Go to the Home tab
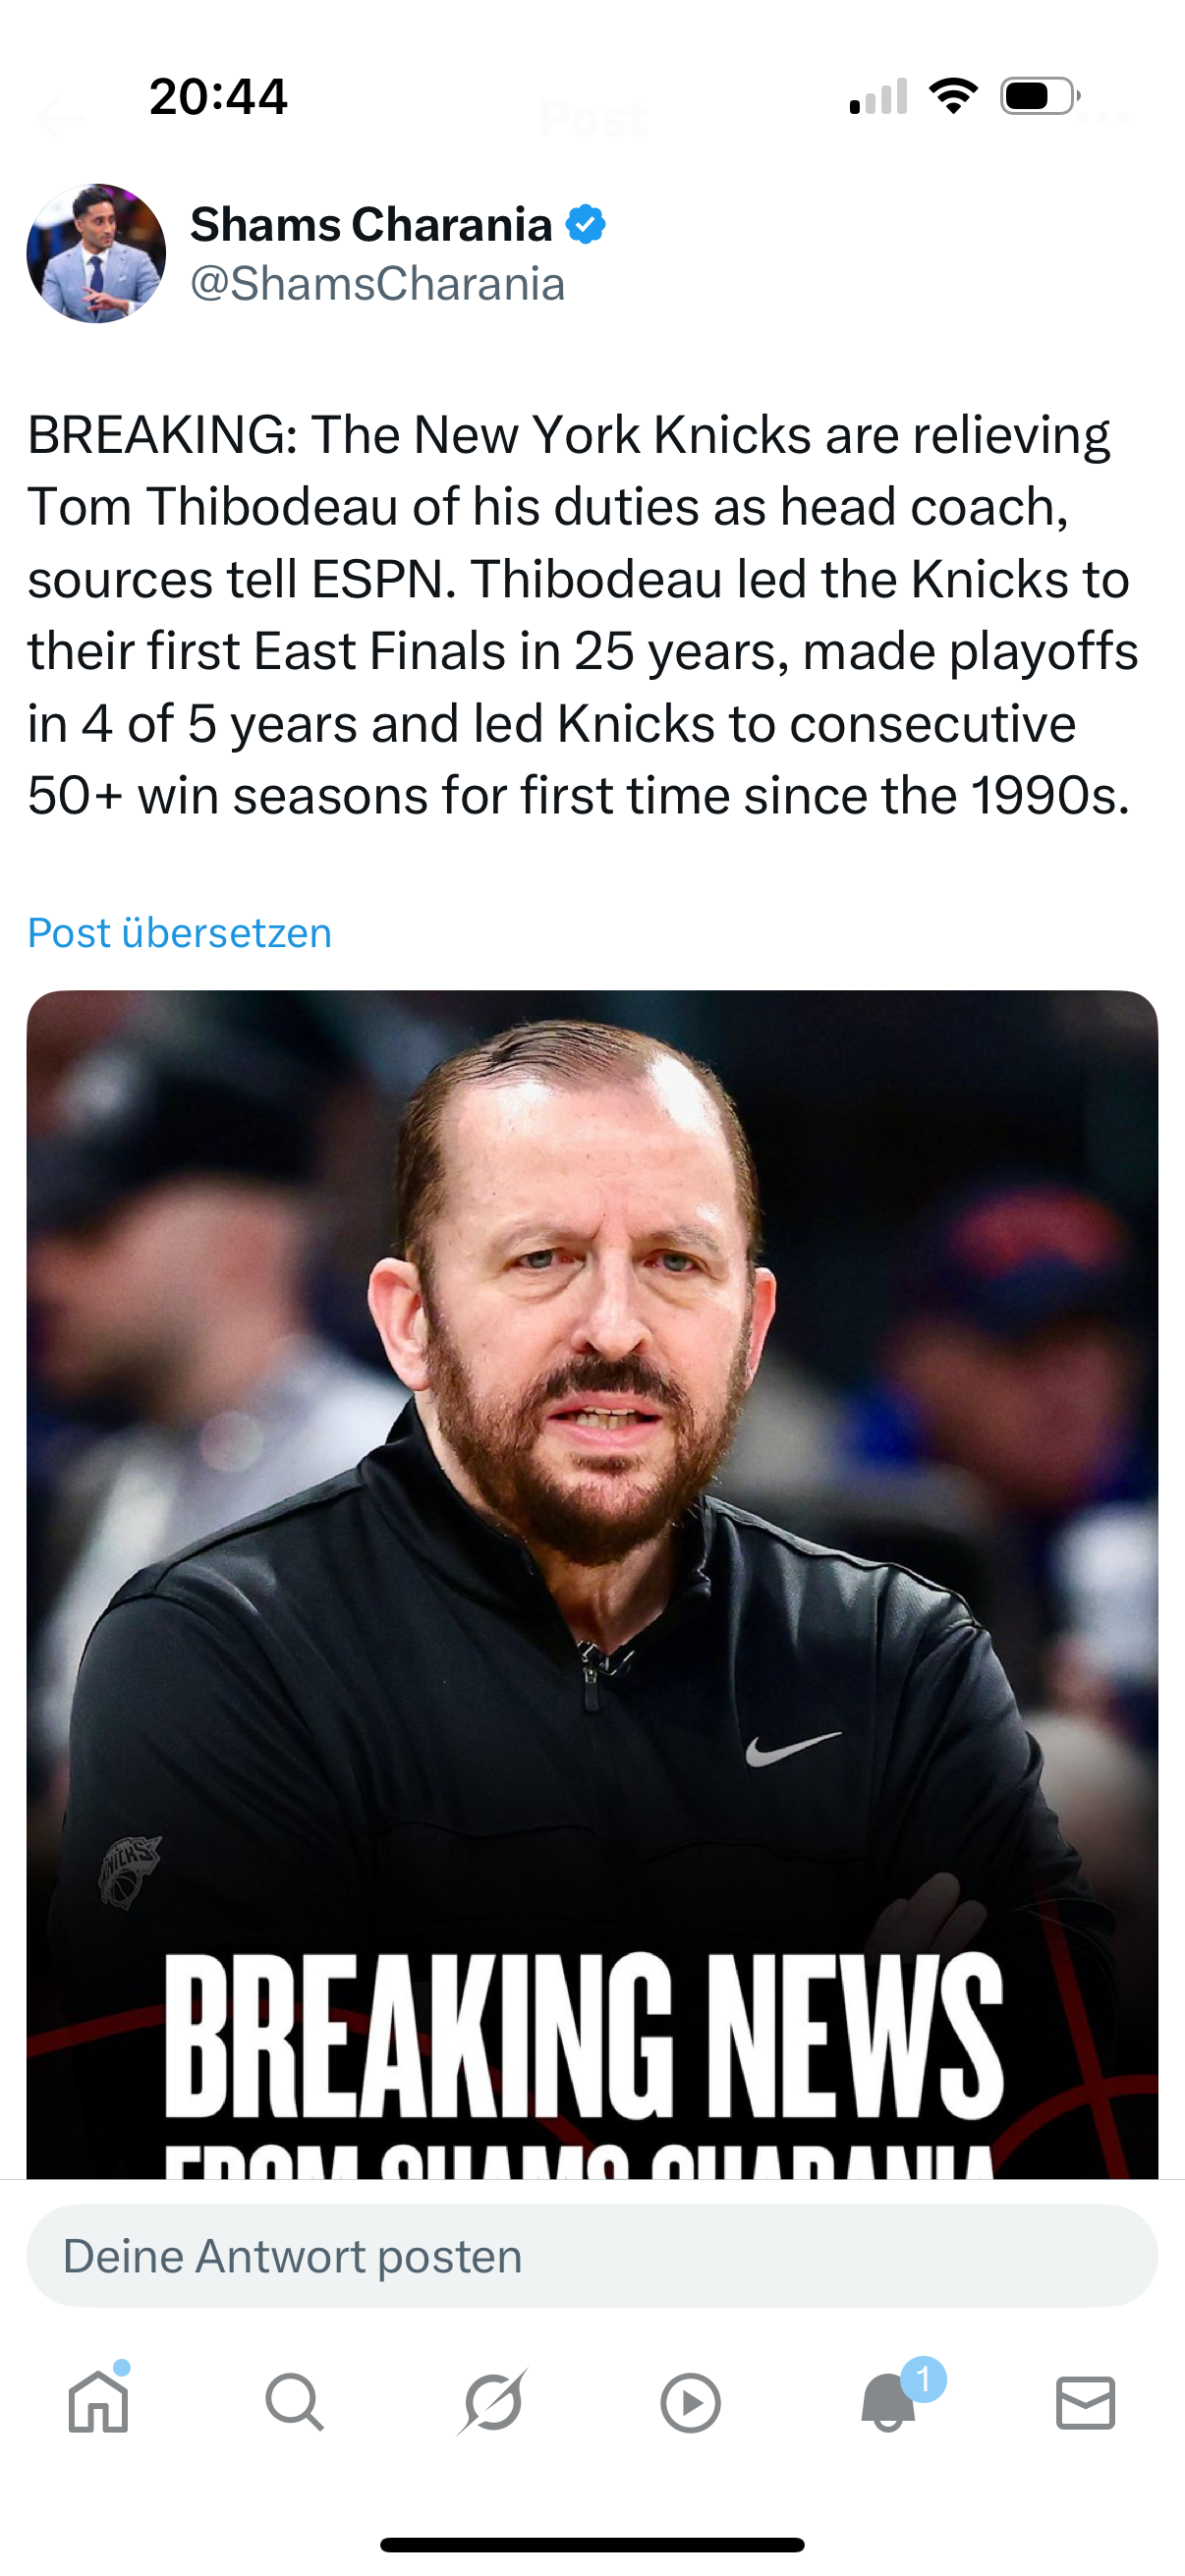Viewport: 1185px width, 2576px height. (x=98, y=2402)
